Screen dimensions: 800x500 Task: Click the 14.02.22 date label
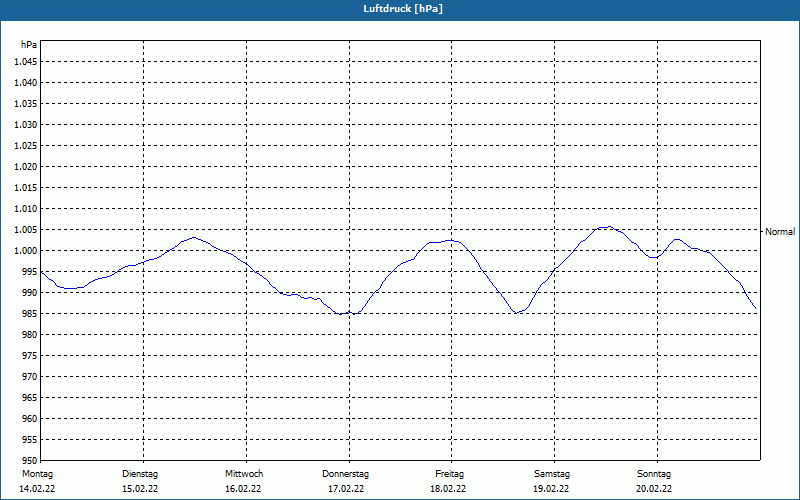point(37,489)
